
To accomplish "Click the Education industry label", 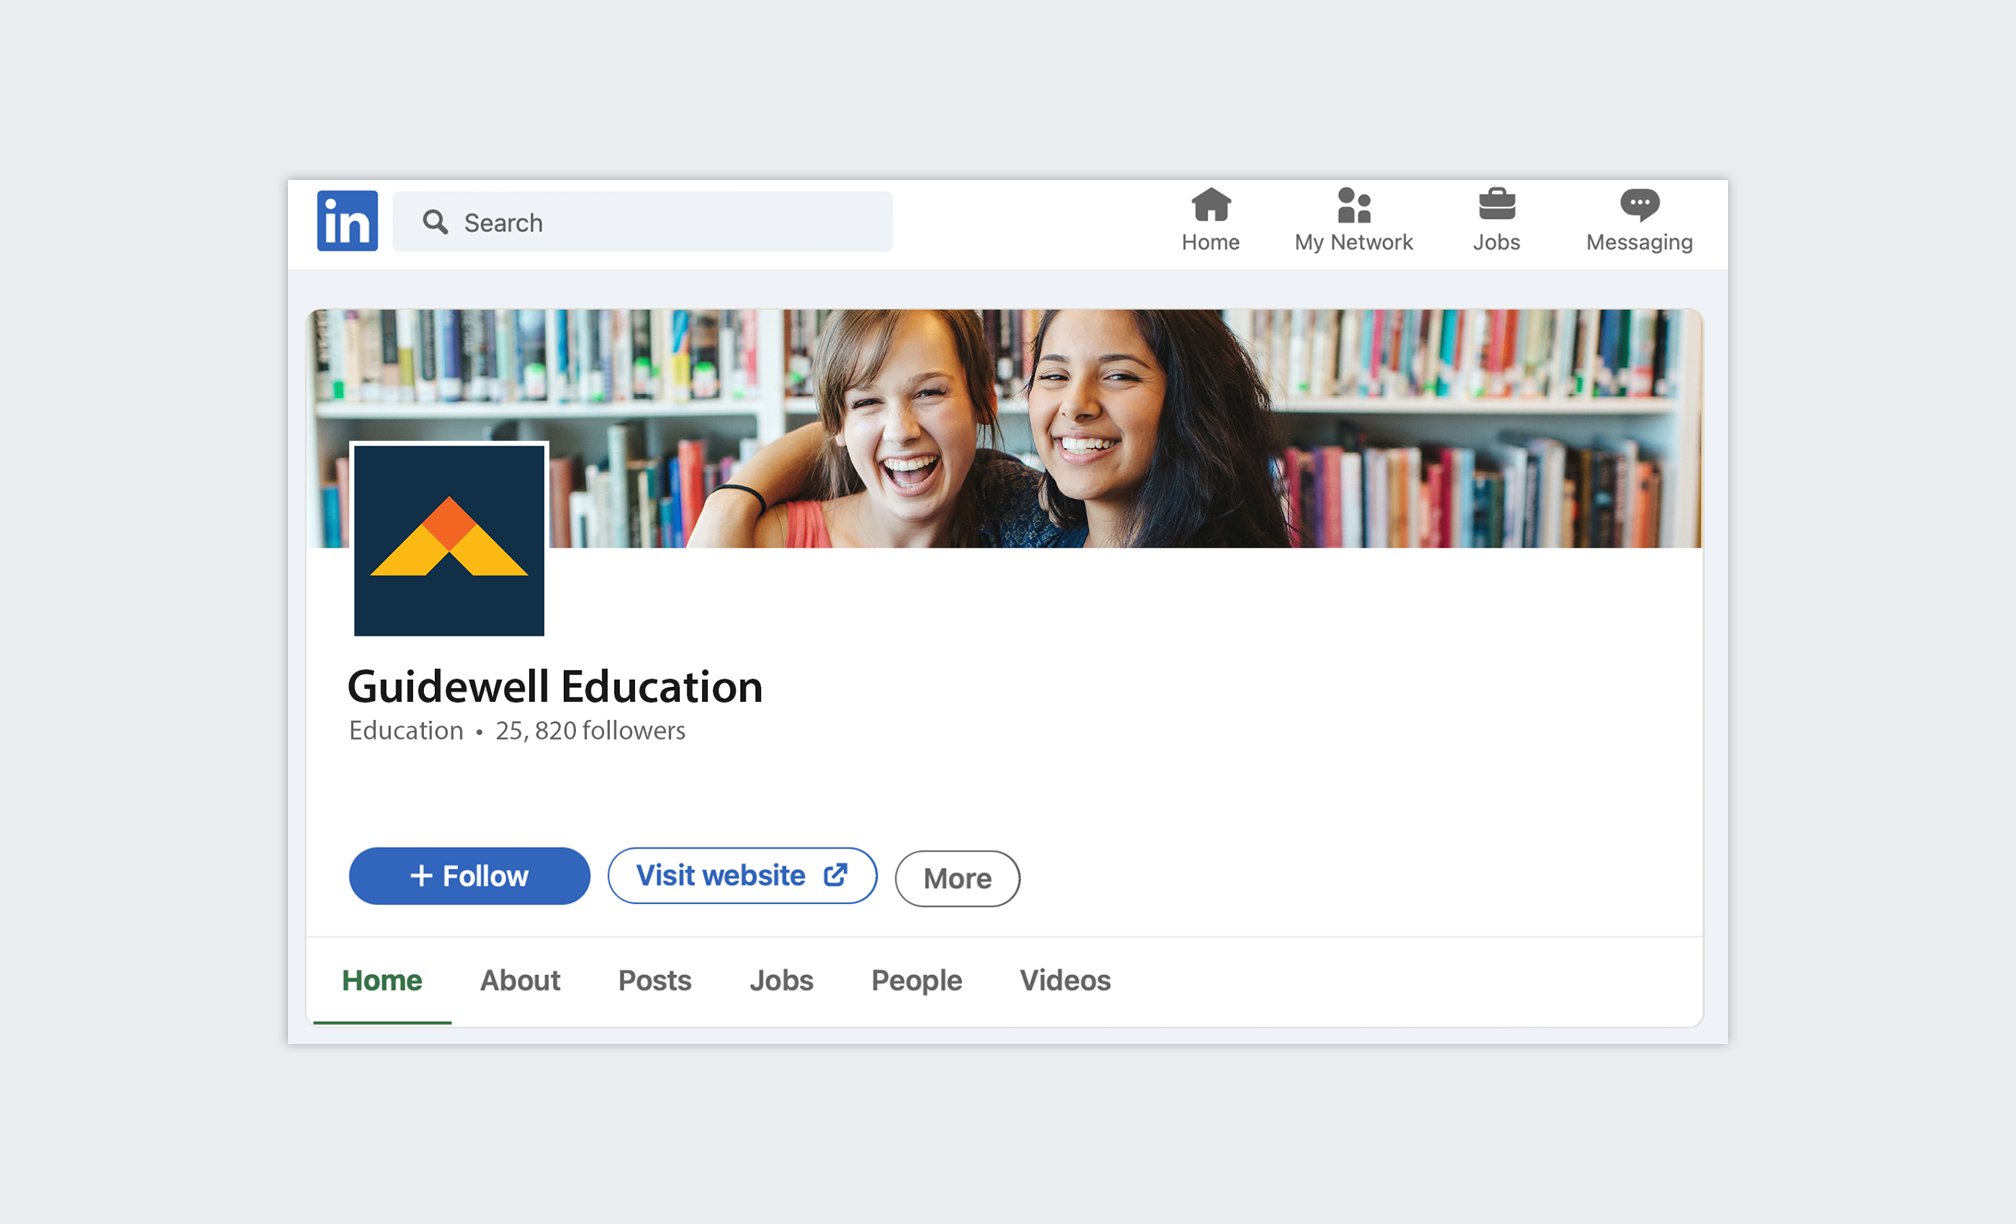I will pyautogui.click(x=406, y=731).
